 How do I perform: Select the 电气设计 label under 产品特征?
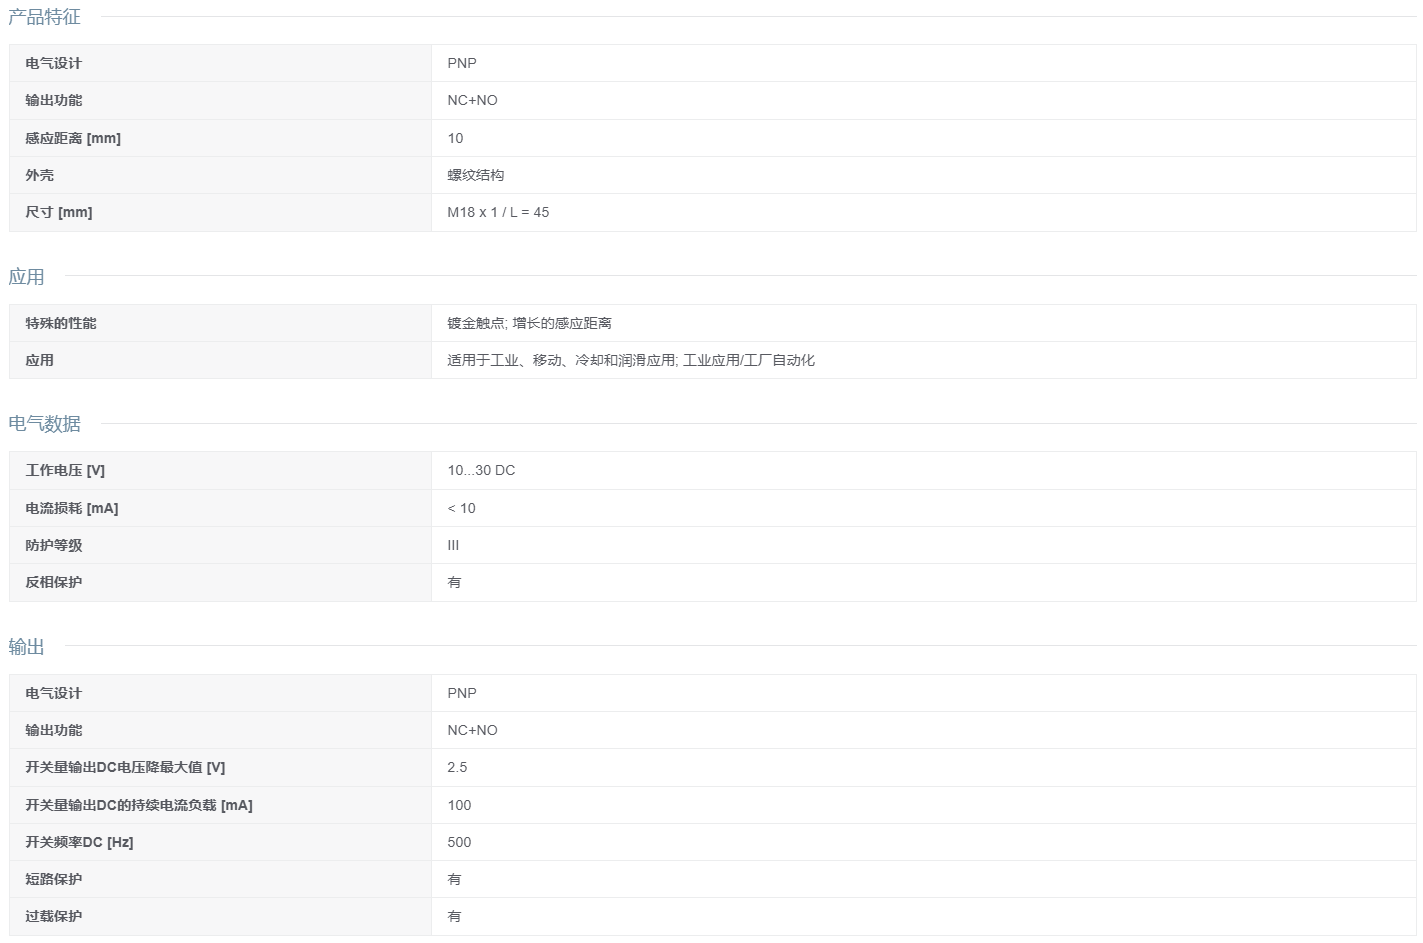click(x=54, y=63)
